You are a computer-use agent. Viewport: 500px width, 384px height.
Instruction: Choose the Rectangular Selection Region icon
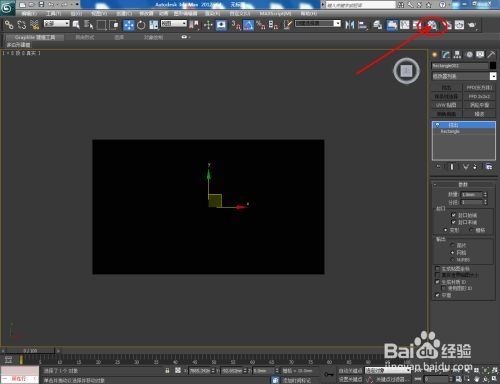101,25
